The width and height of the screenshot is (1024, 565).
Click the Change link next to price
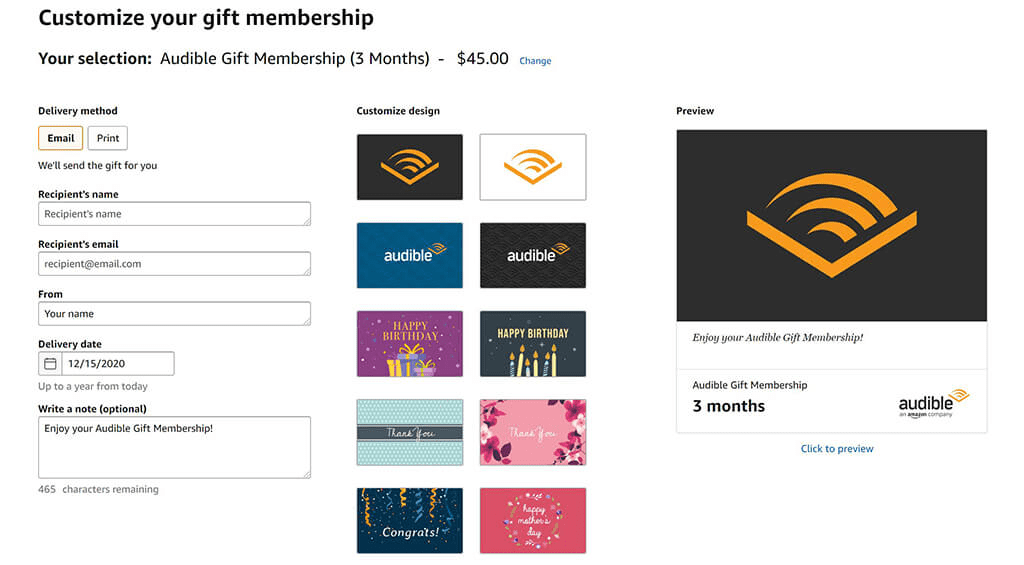pos(535,61)
